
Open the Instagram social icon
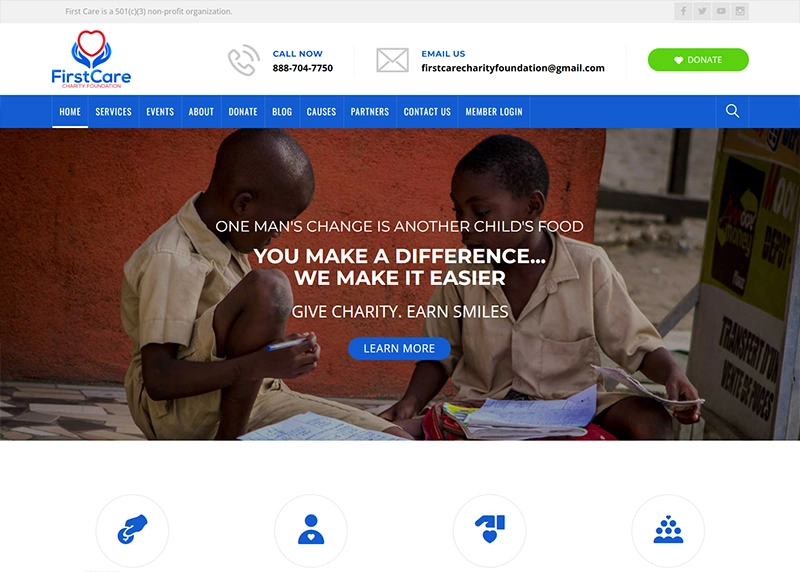740,11
